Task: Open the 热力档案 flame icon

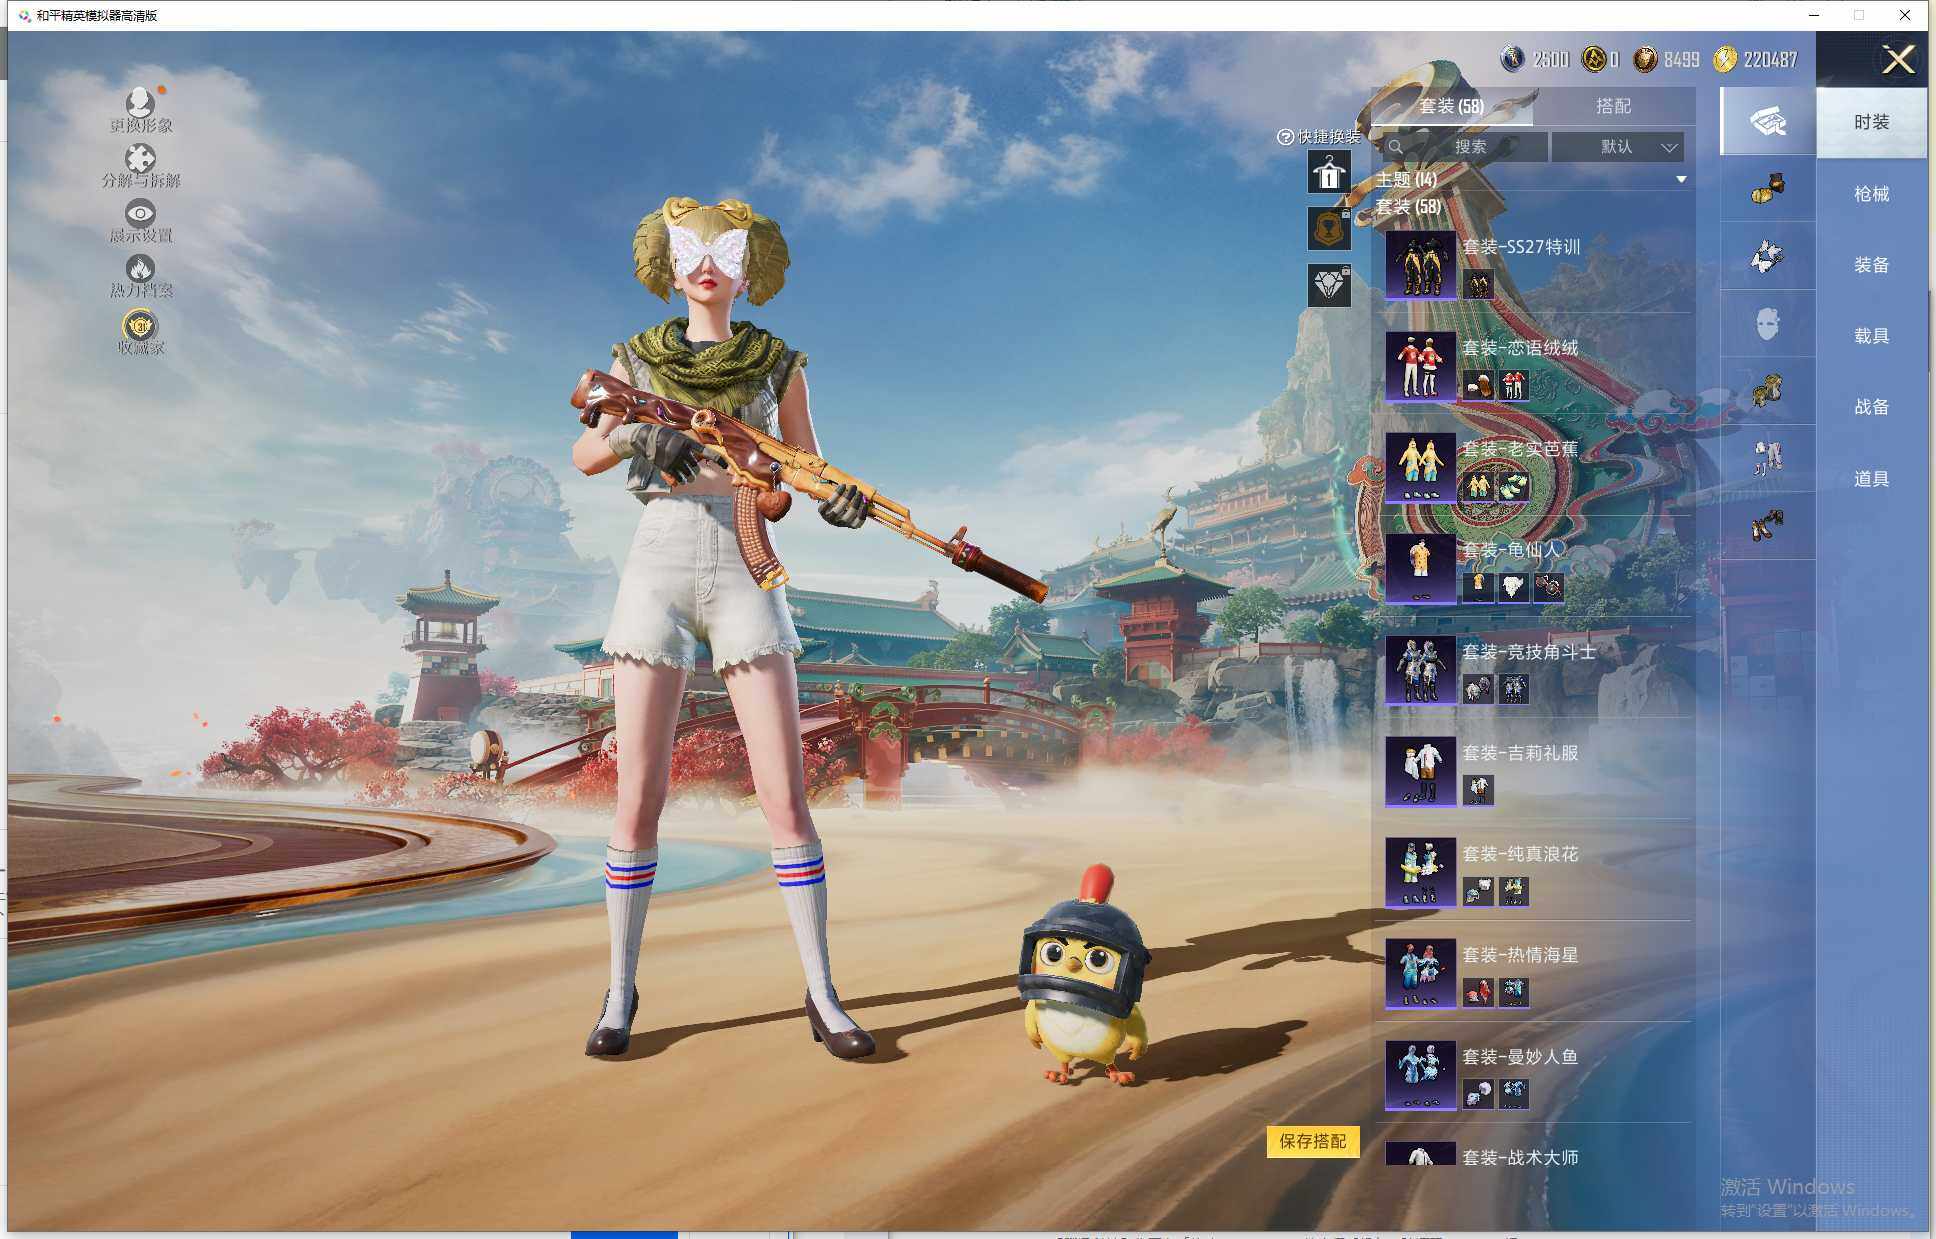Action: (140, 270)
